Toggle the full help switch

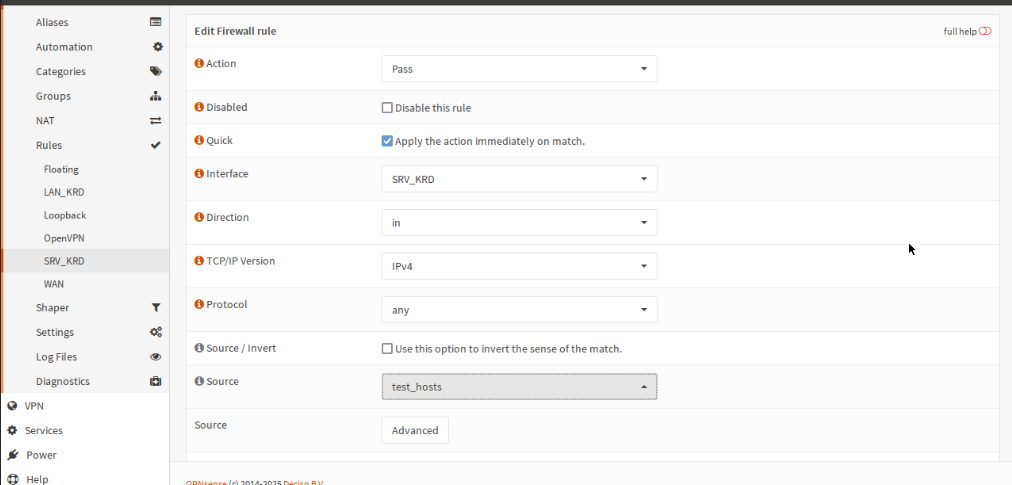[x=985, y=31]
